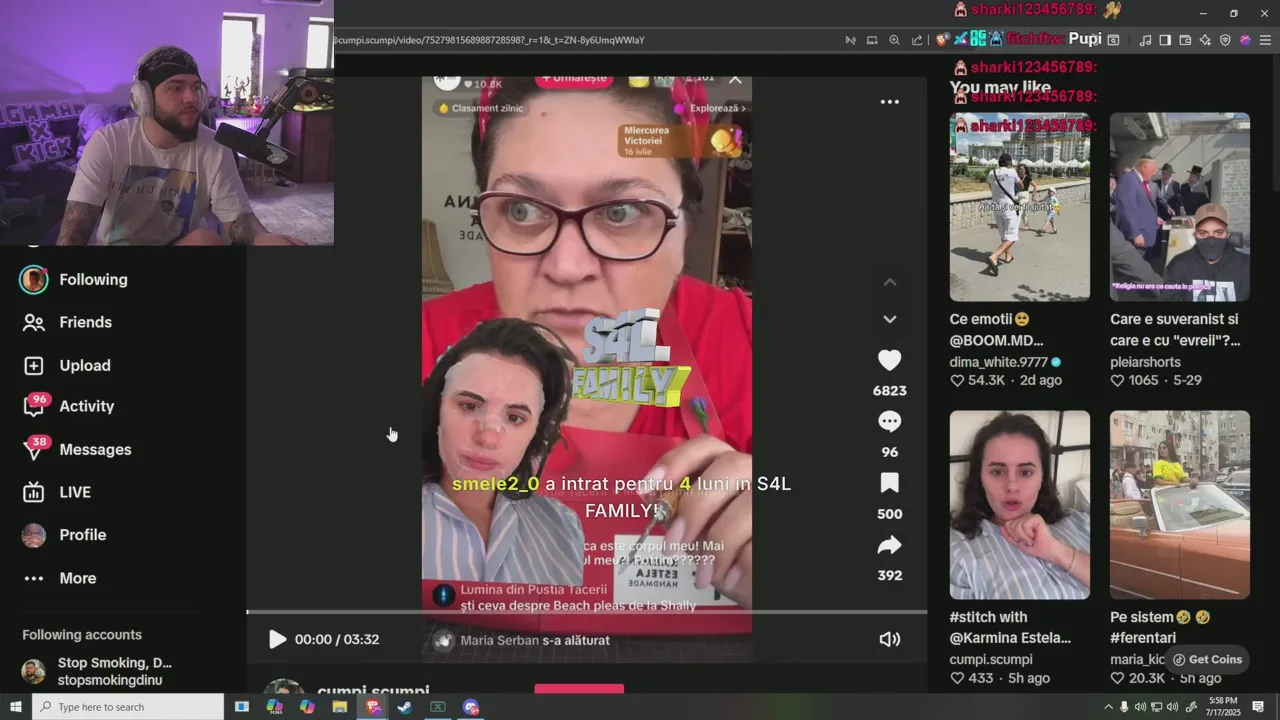Go to the previous video using up chevron
Screen dimensions: 1280x720
click(889, 282)
